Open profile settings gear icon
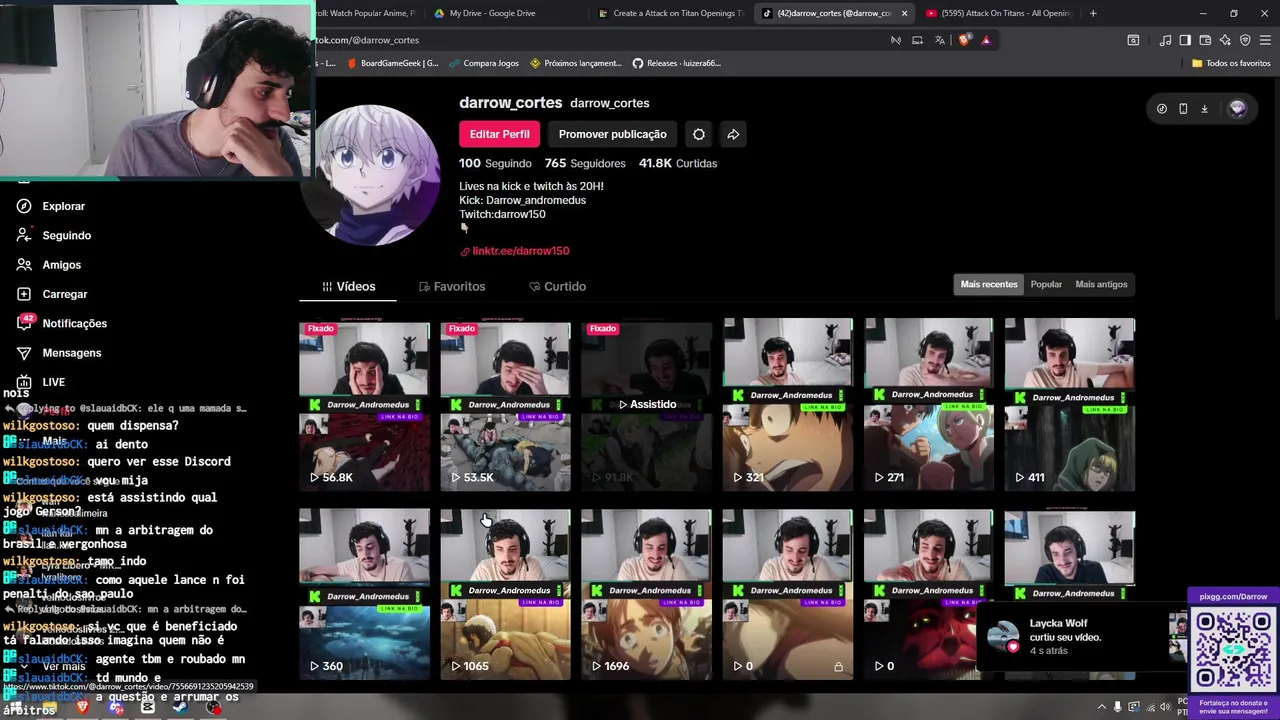 coord(699,134)
